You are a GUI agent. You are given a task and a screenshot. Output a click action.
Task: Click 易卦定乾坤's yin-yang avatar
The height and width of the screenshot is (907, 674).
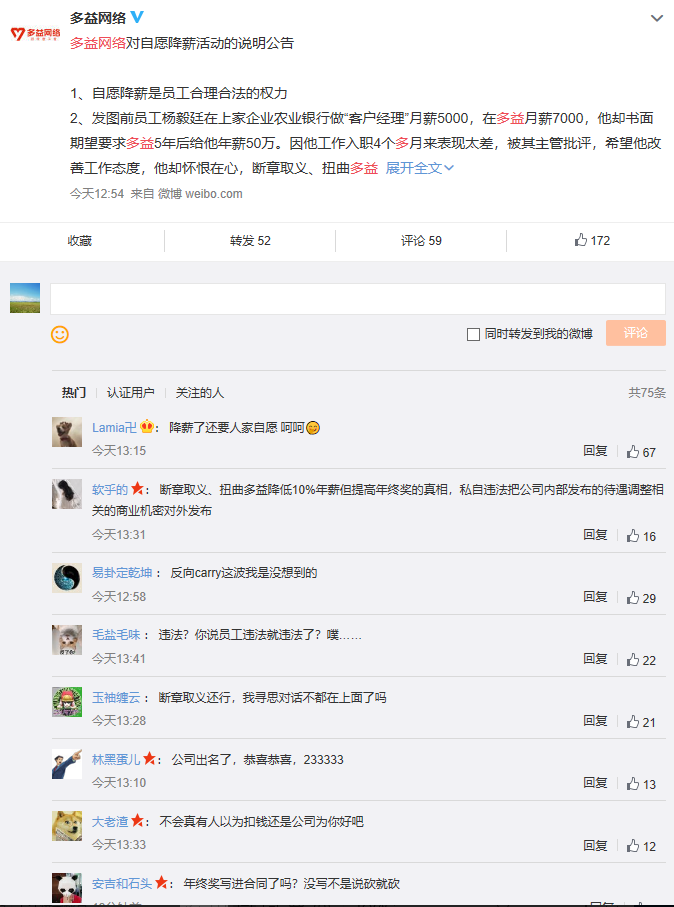coord(67,577)
